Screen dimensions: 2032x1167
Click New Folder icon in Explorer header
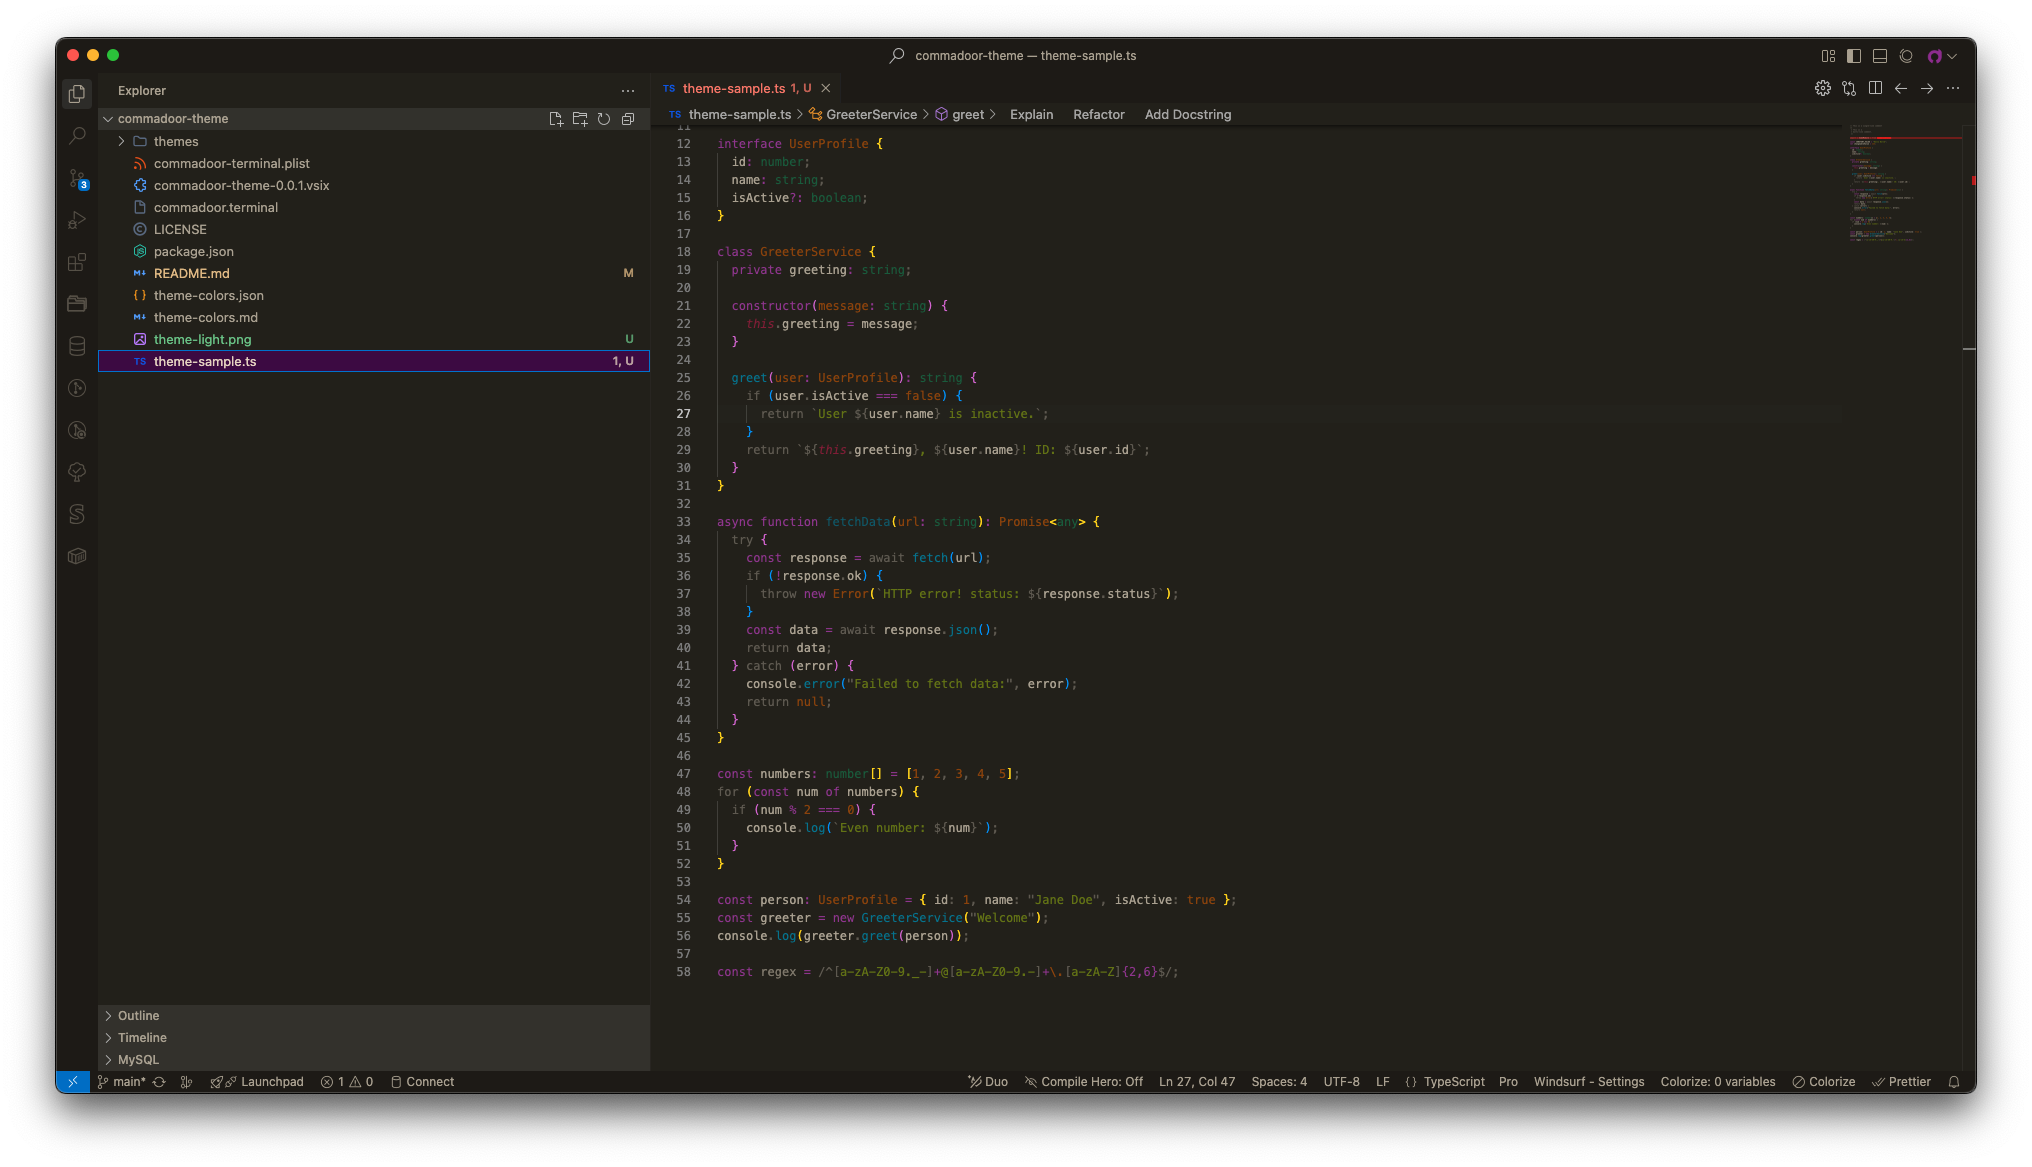point(580,119)
